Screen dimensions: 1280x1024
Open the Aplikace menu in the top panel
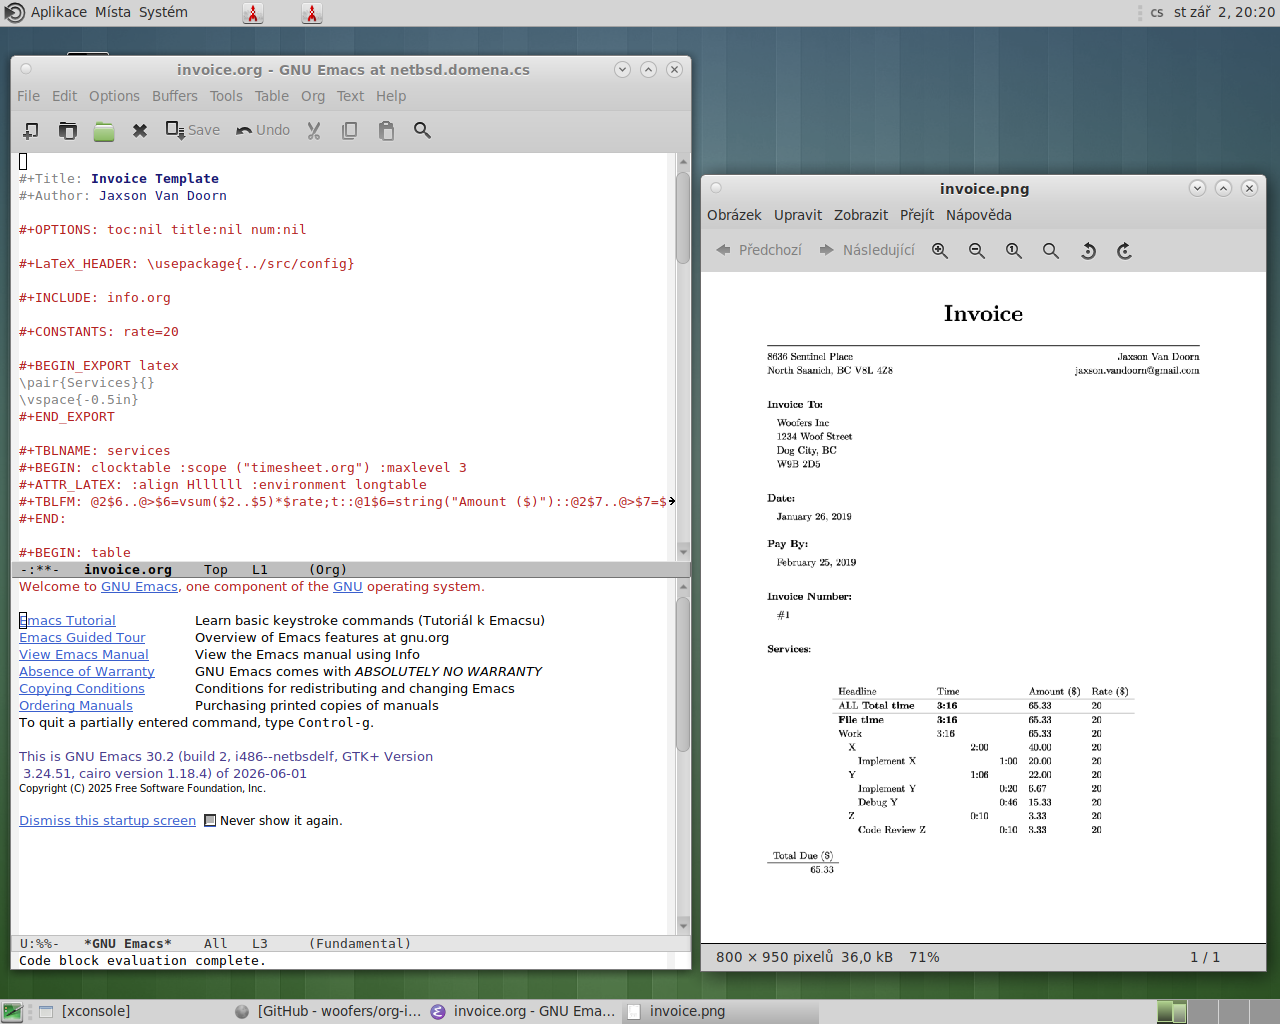coord(59,12)
